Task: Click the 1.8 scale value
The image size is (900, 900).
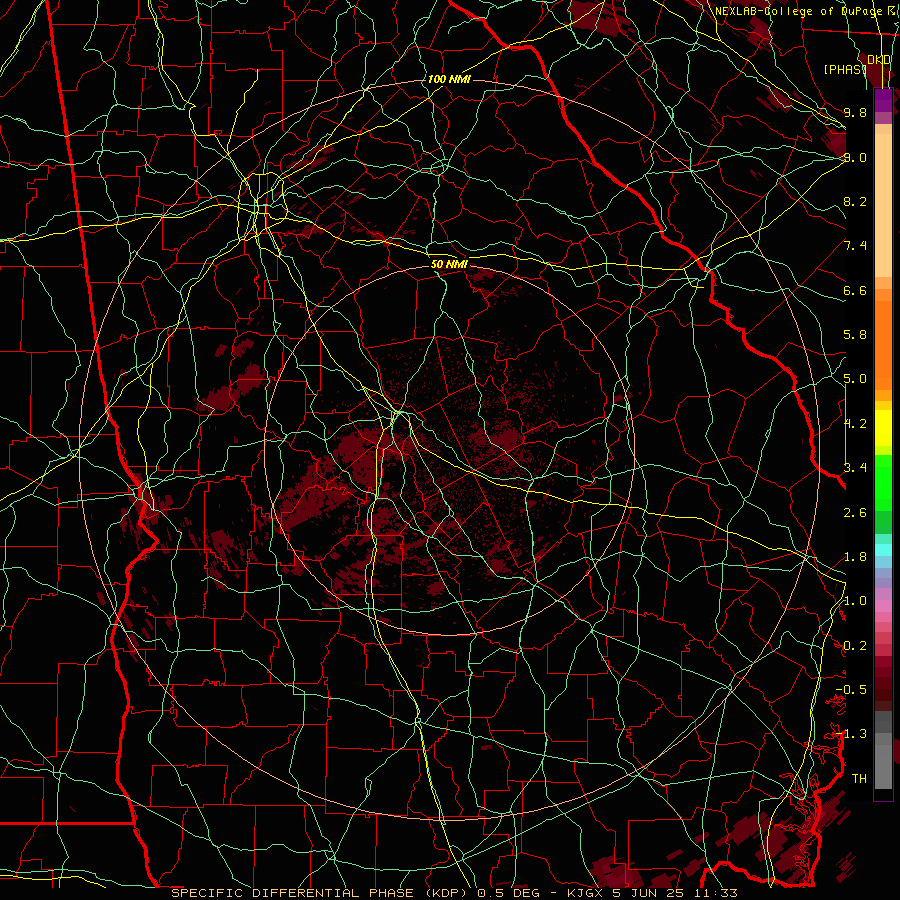Action: pos(855,557)
